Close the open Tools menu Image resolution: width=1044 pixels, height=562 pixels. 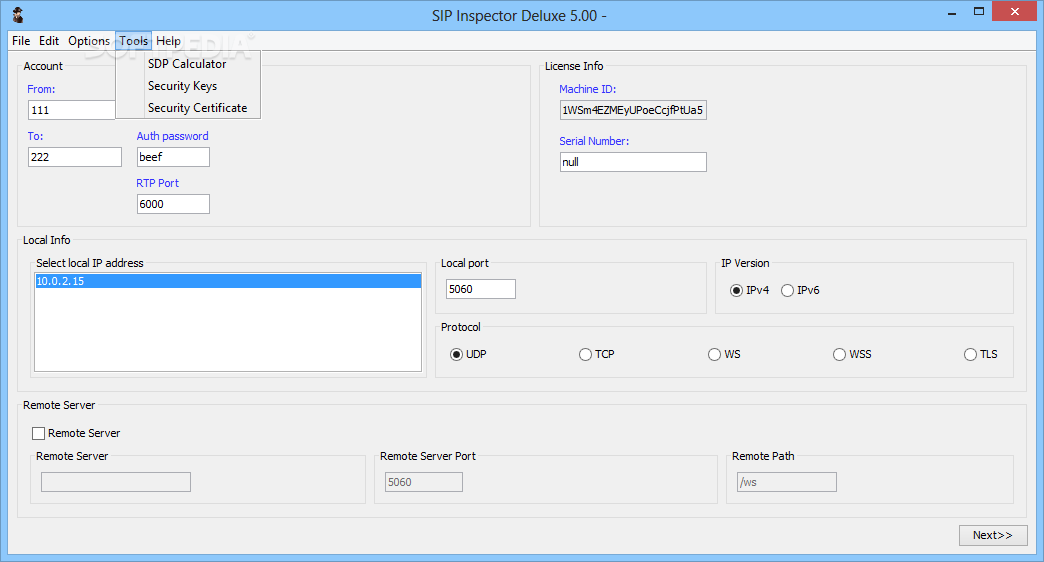tap(133, 41)
